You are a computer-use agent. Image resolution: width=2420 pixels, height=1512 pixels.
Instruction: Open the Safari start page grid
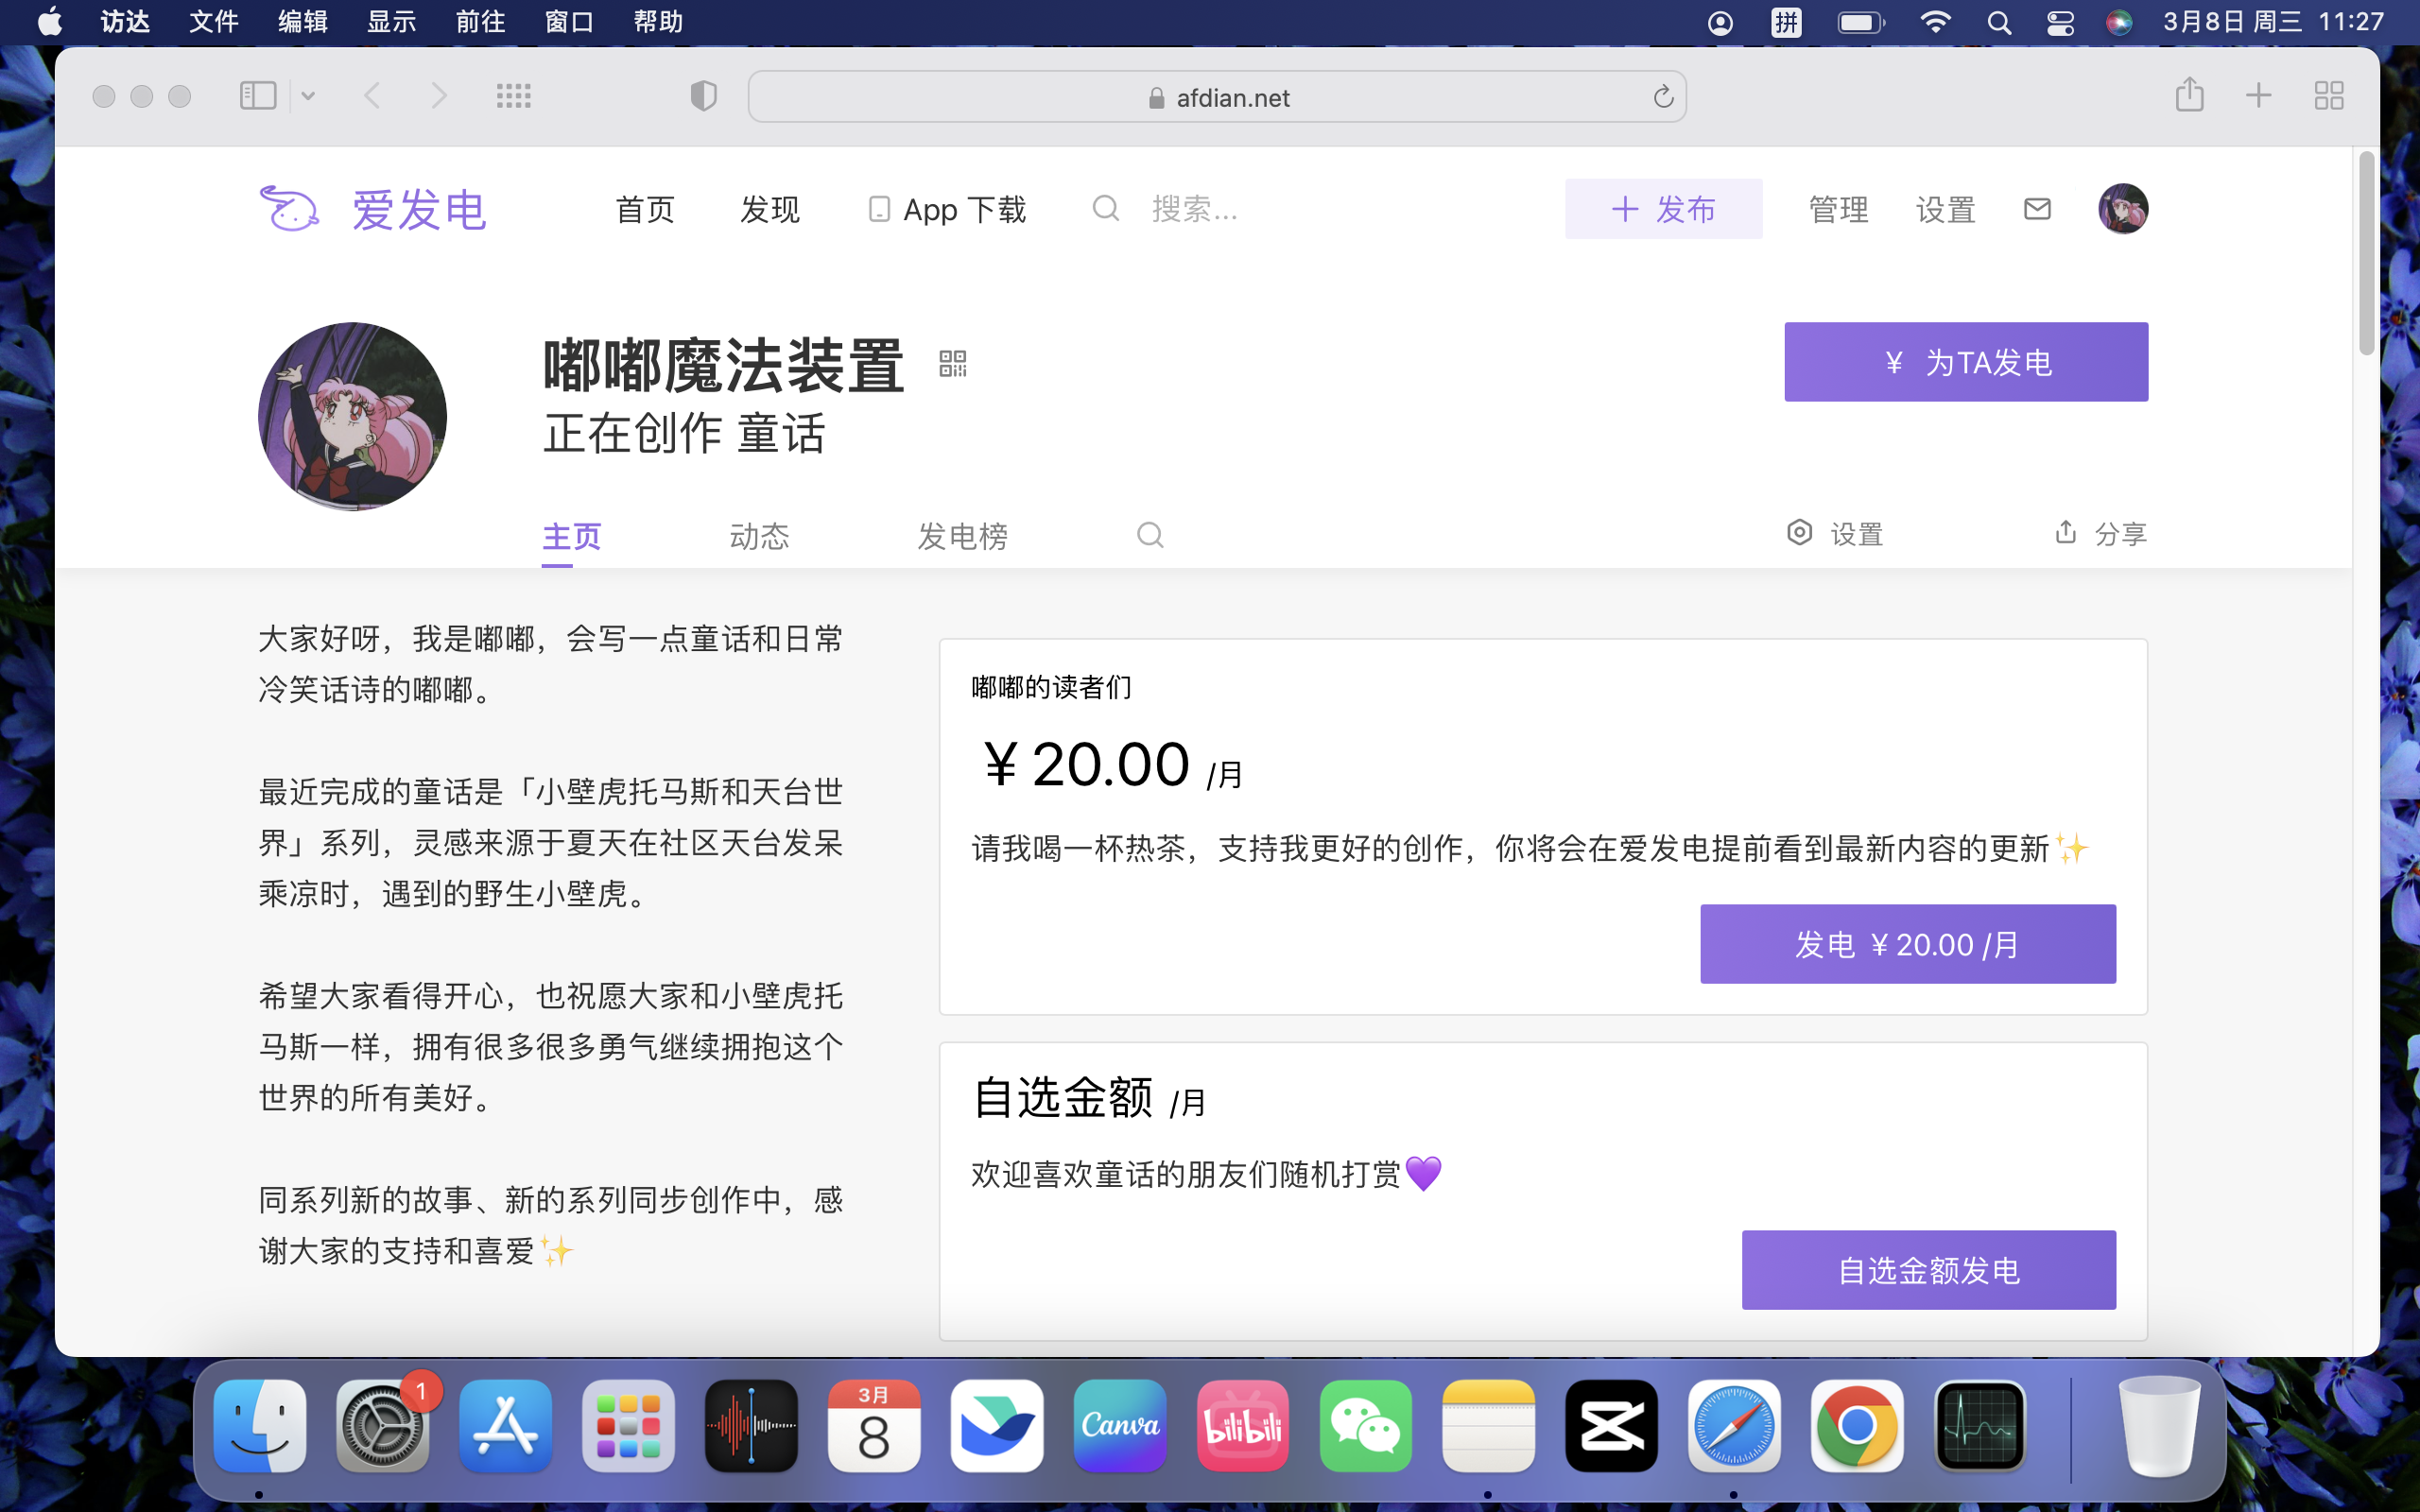513,96
